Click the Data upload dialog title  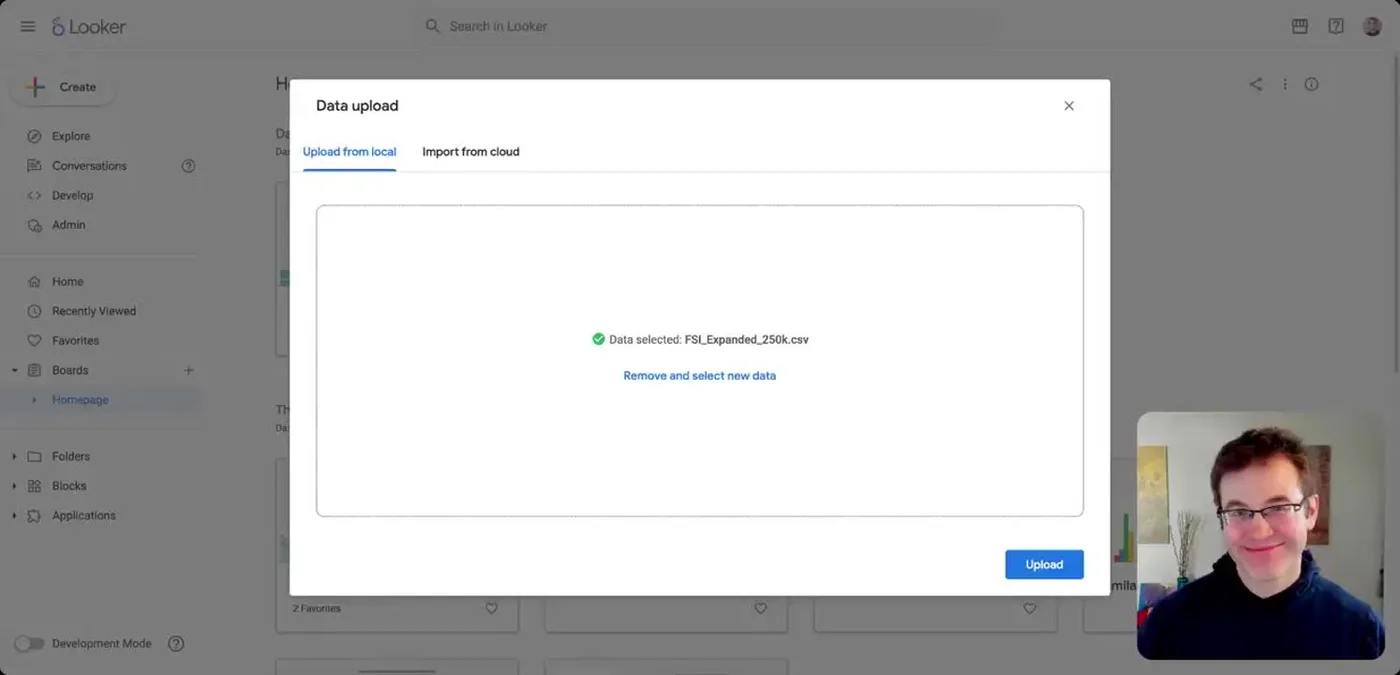click(x=357, y=106)
